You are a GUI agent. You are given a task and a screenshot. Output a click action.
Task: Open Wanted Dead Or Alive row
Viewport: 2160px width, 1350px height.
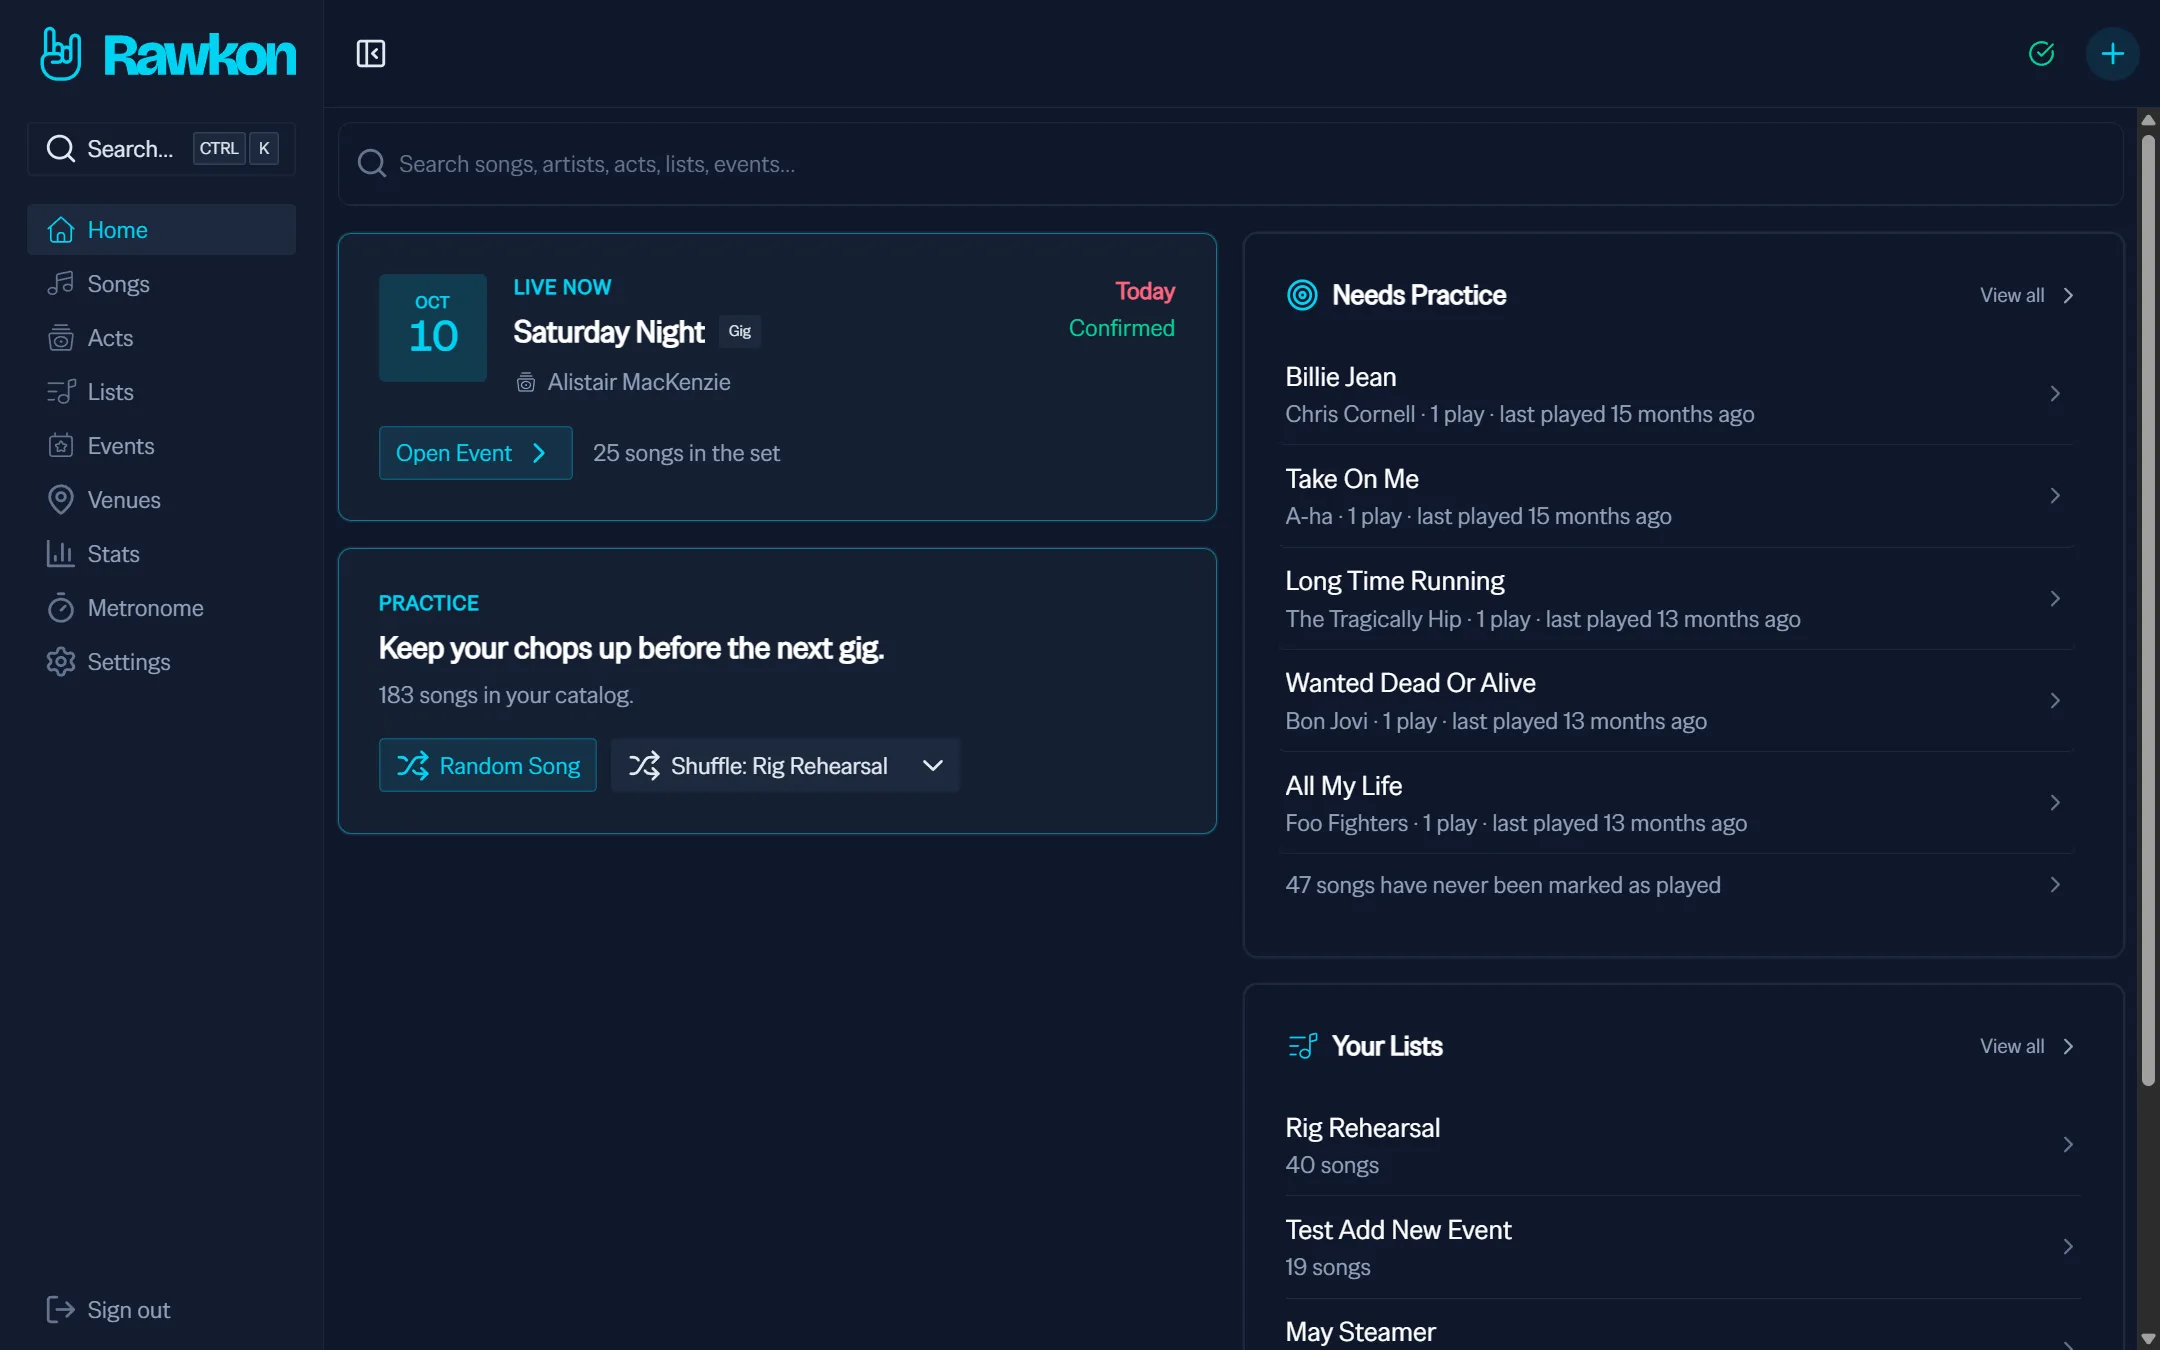pyautogui.click(x=1678, y=701)
